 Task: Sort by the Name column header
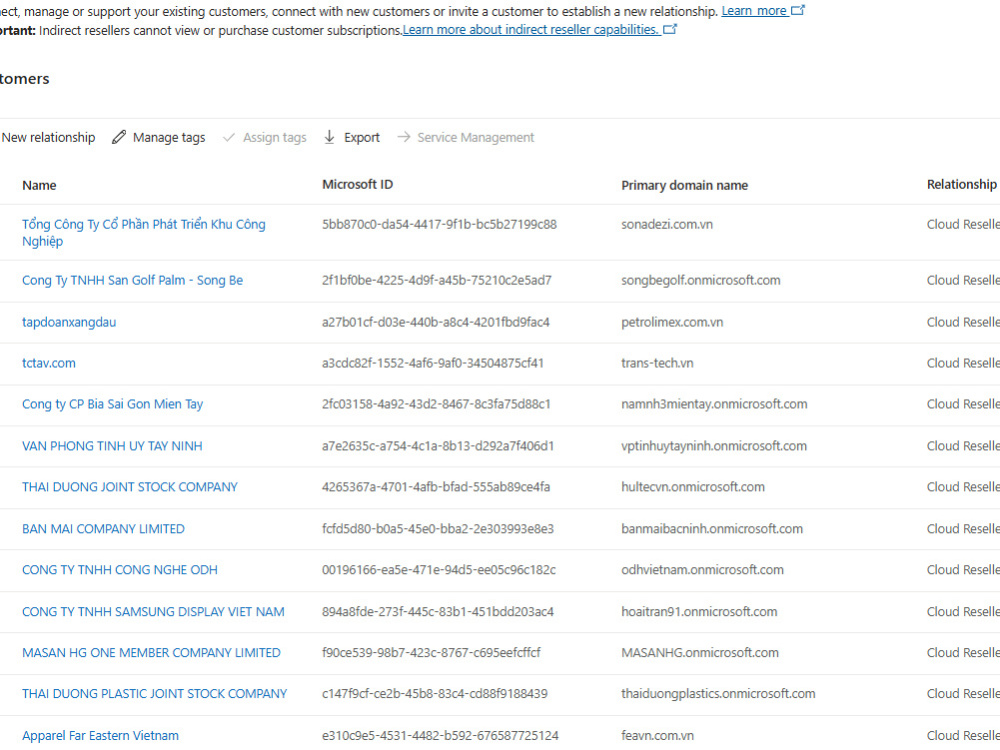click(39, 185)
